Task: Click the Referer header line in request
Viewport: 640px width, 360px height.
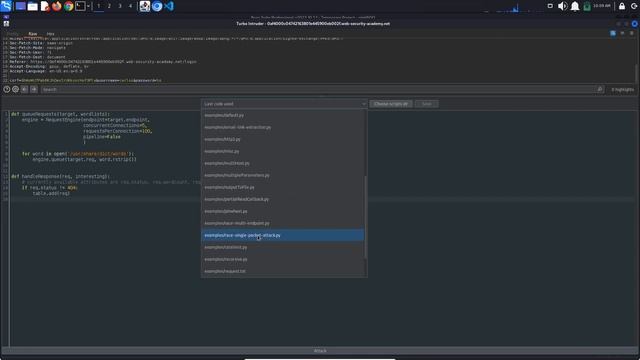Action: [103, 62]
